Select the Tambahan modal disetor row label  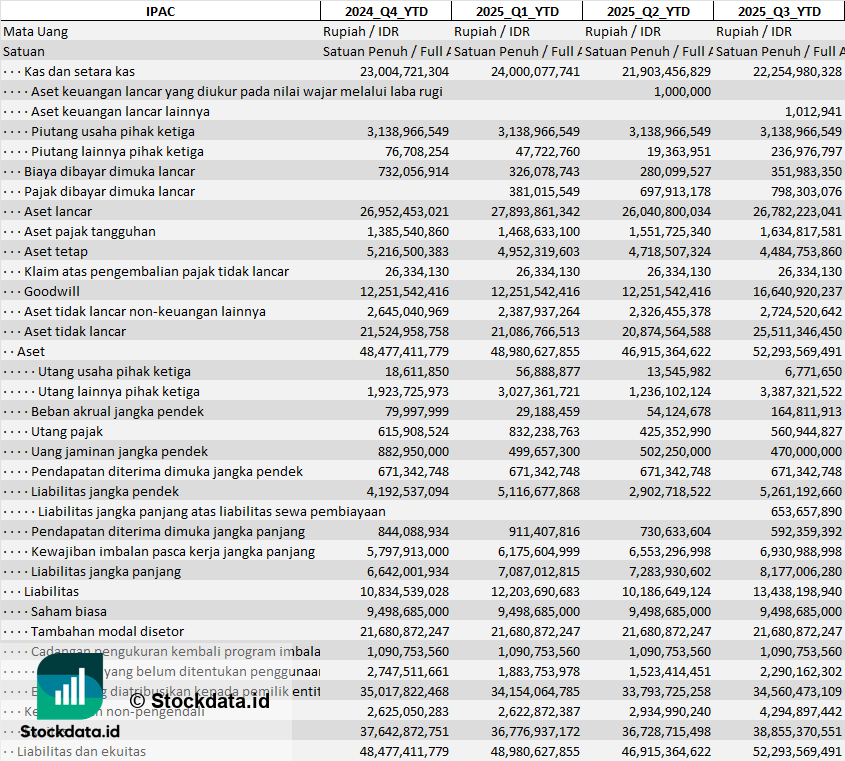pos(107,631)
